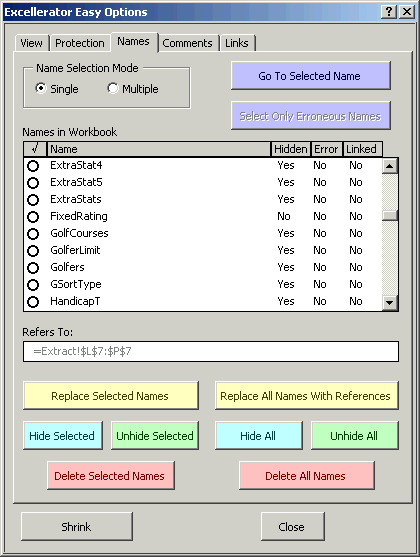Click Hidden value 'Yes' in ExtraStat5 row
Screen dimensions: 420x557
286,183
